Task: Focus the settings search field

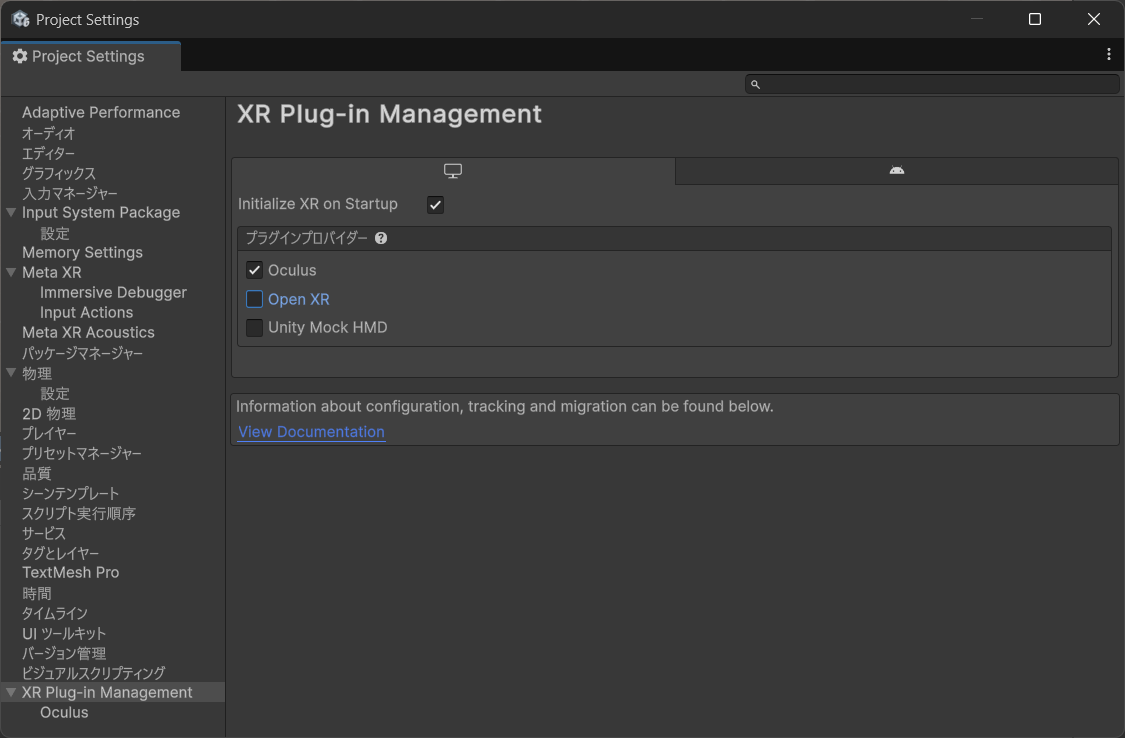Action: coord(932,85)
